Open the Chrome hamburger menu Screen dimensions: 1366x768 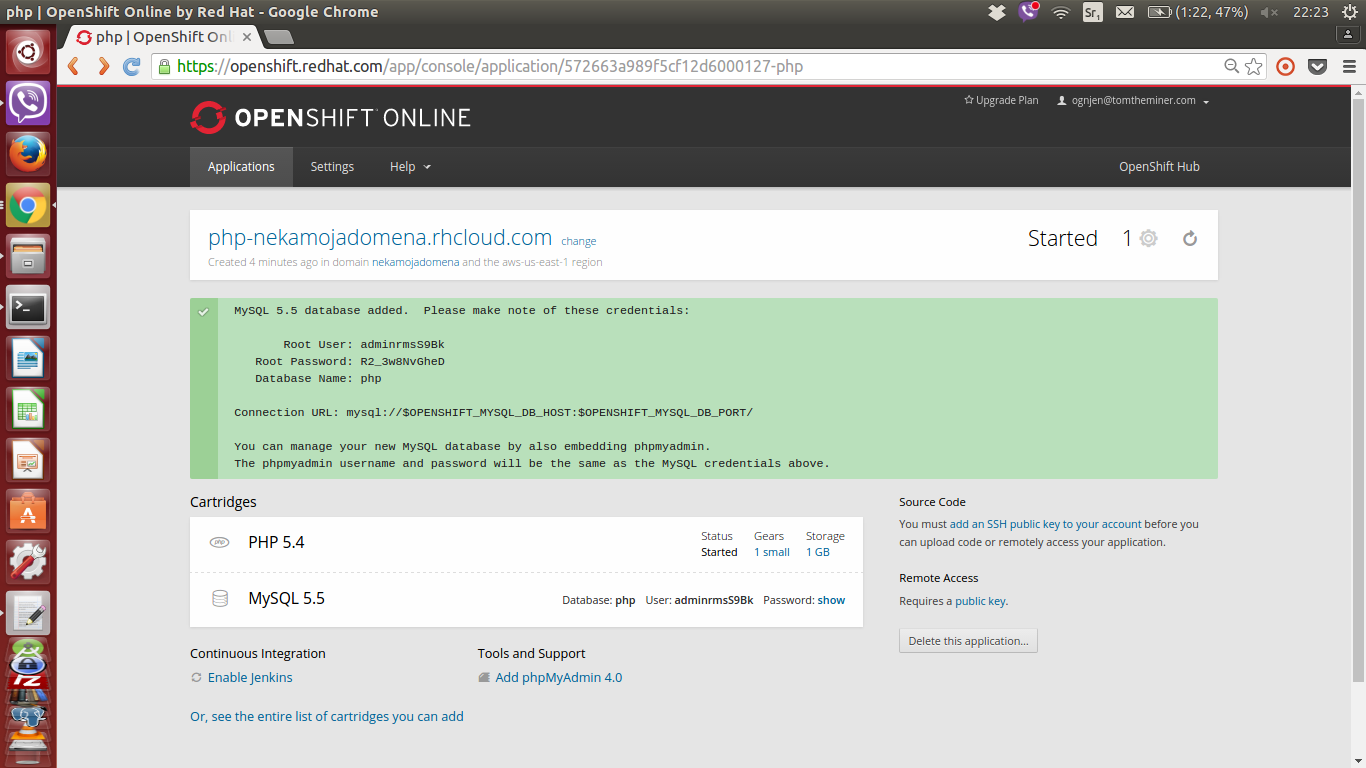click(1348, 66)
